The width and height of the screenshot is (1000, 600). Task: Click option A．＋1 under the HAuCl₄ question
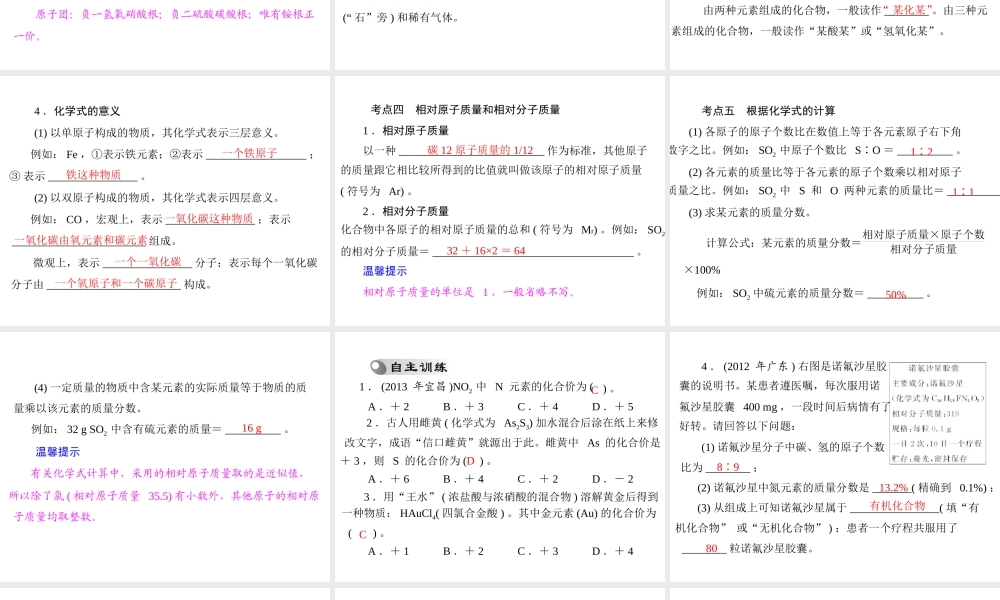tap(388, 552)
